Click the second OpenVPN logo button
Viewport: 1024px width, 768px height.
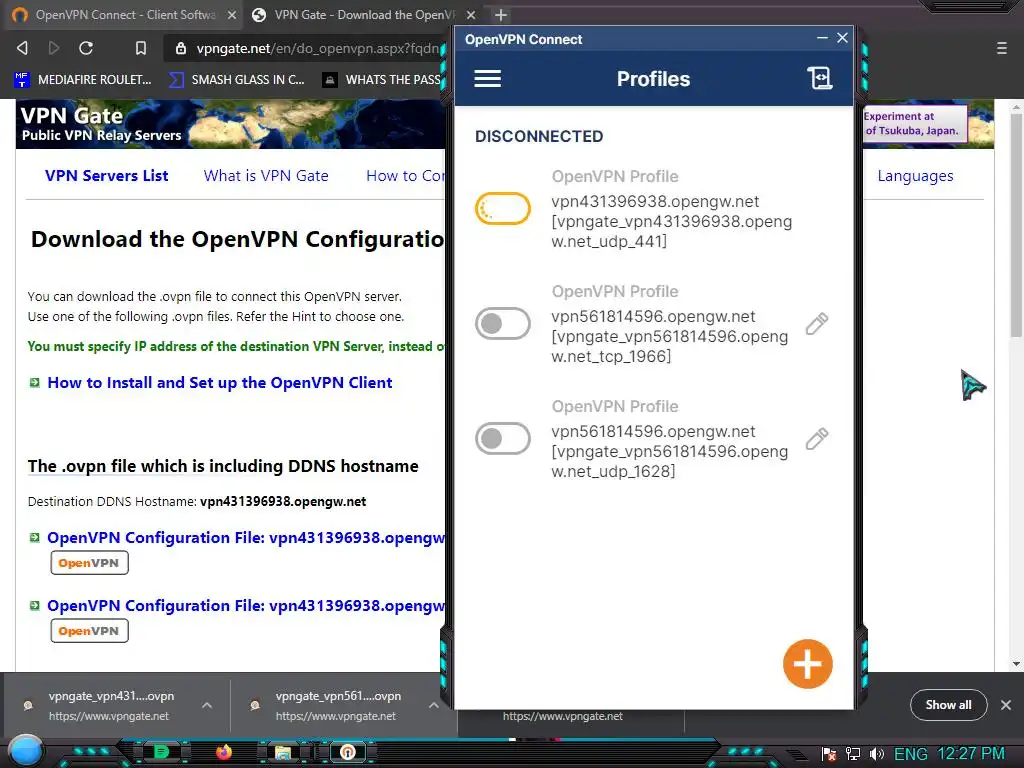click(x=89, y=631)
